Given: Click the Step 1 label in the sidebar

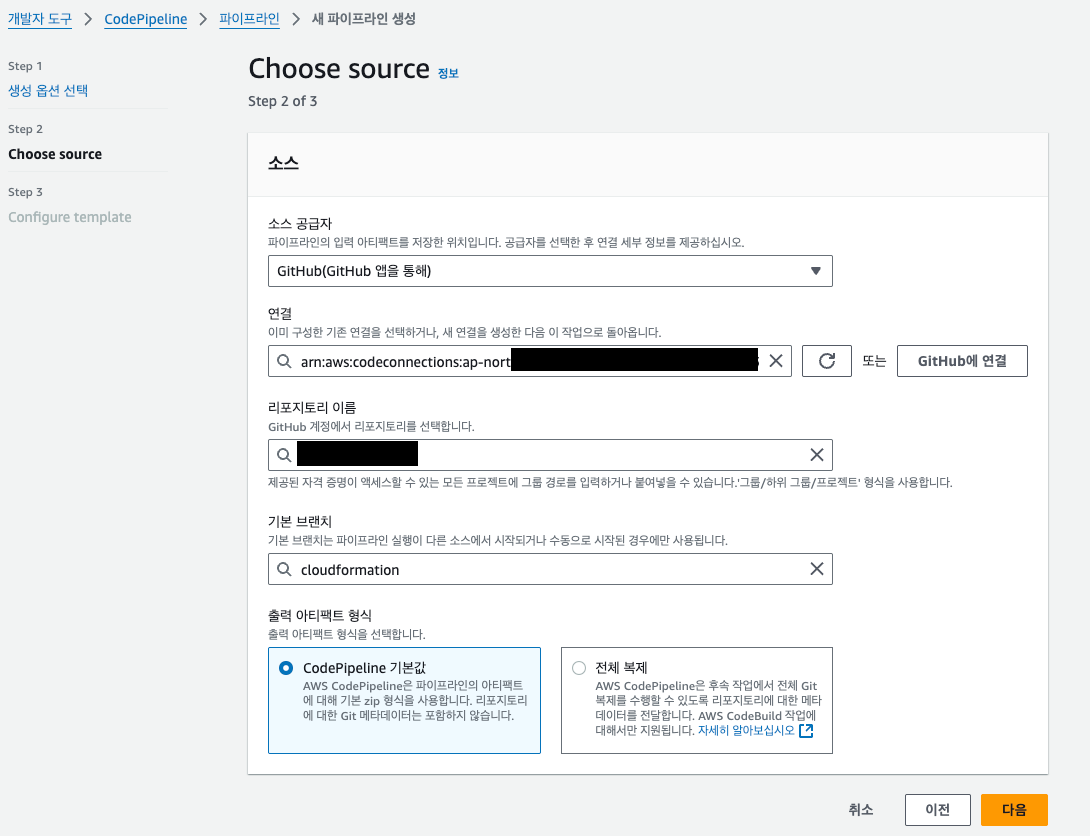Looking at the screenshot, I should pos(25,66).
